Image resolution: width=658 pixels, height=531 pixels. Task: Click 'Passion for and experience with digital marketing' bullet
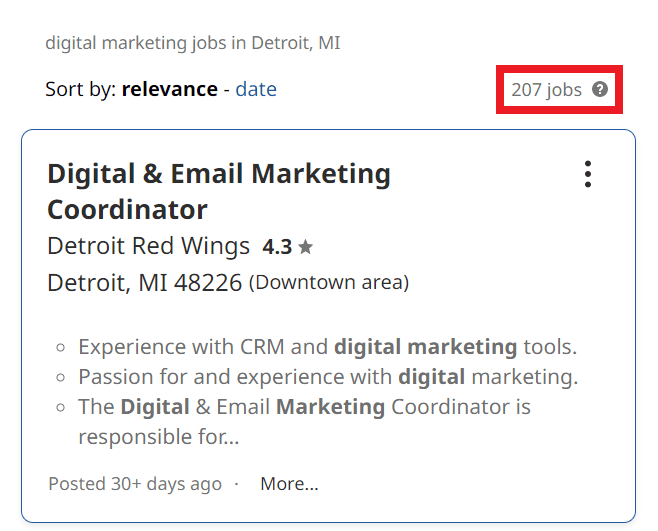point(328,377)
